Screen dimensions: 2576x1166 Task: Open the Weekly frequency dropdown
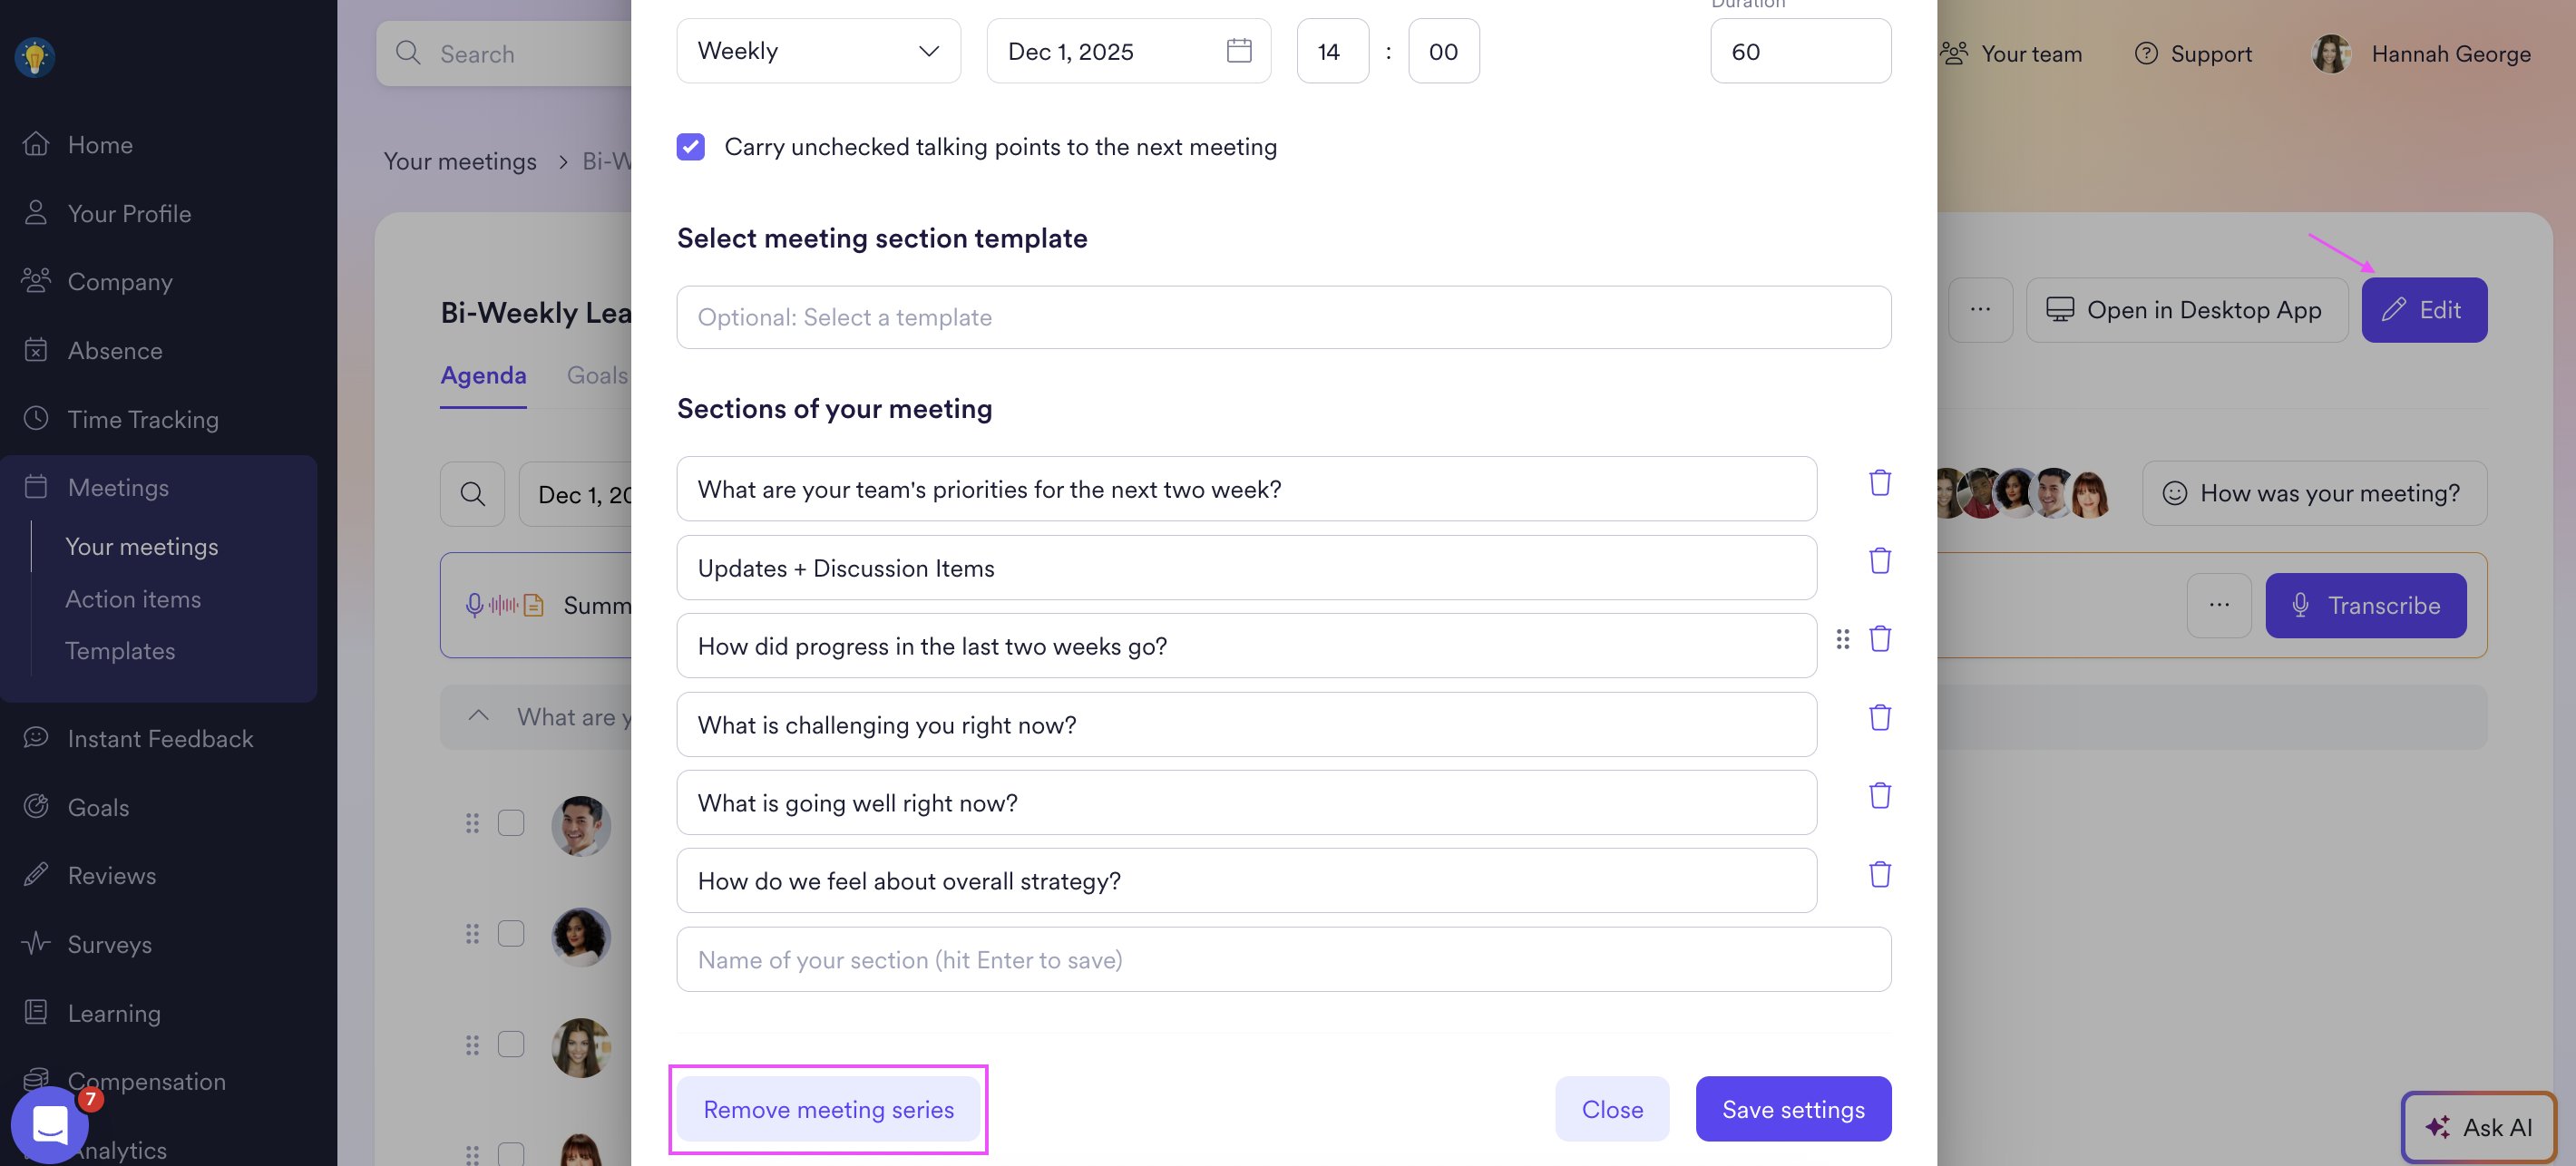click(817, 51)
